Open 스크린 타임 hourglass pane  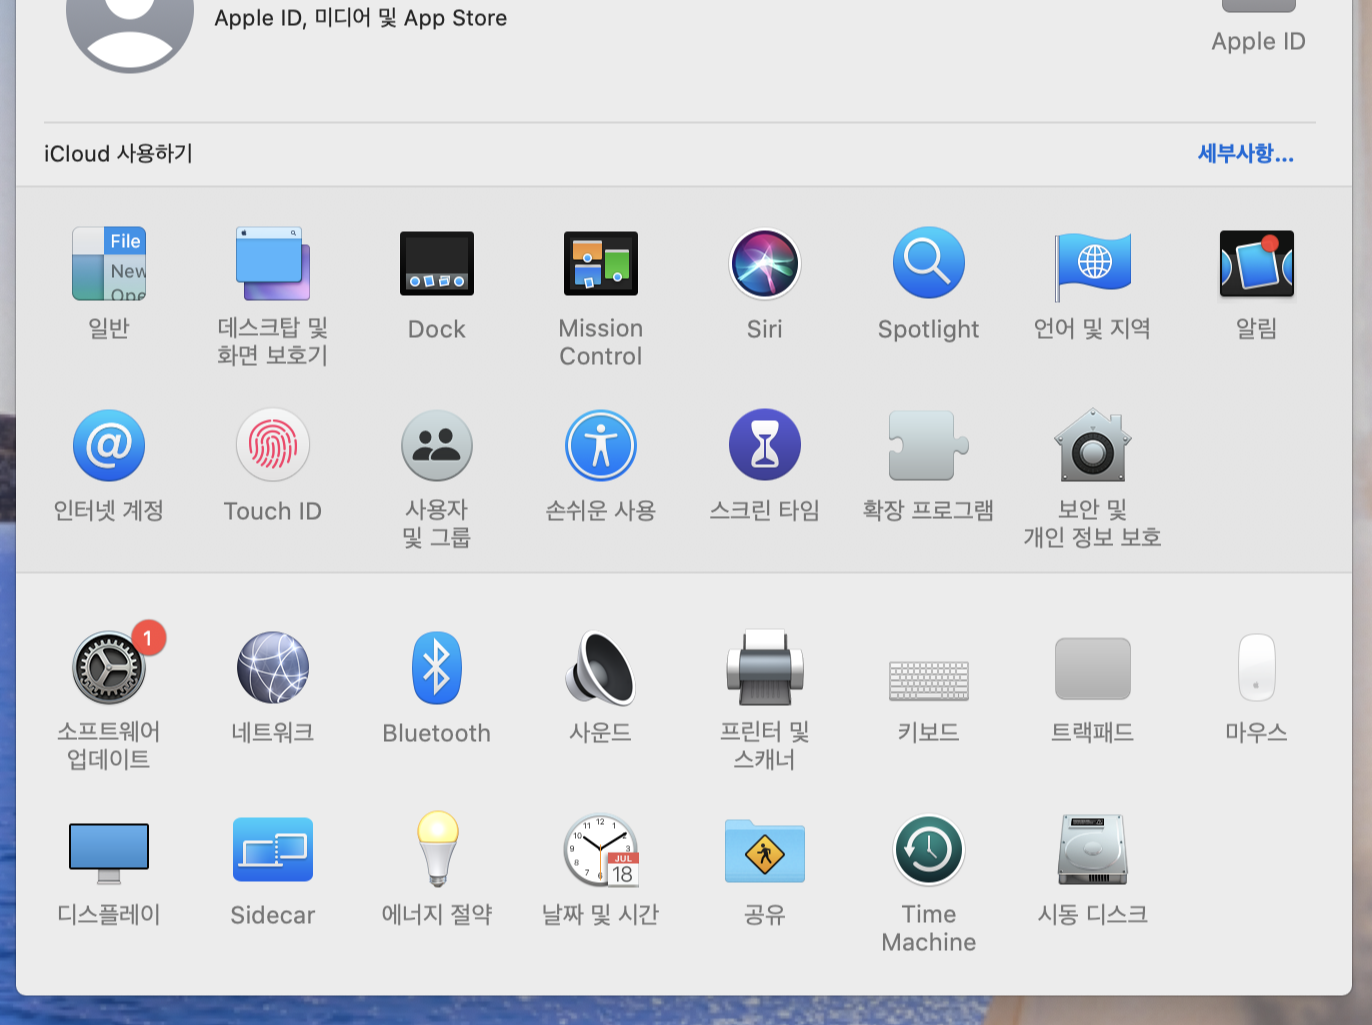(765, 446)
